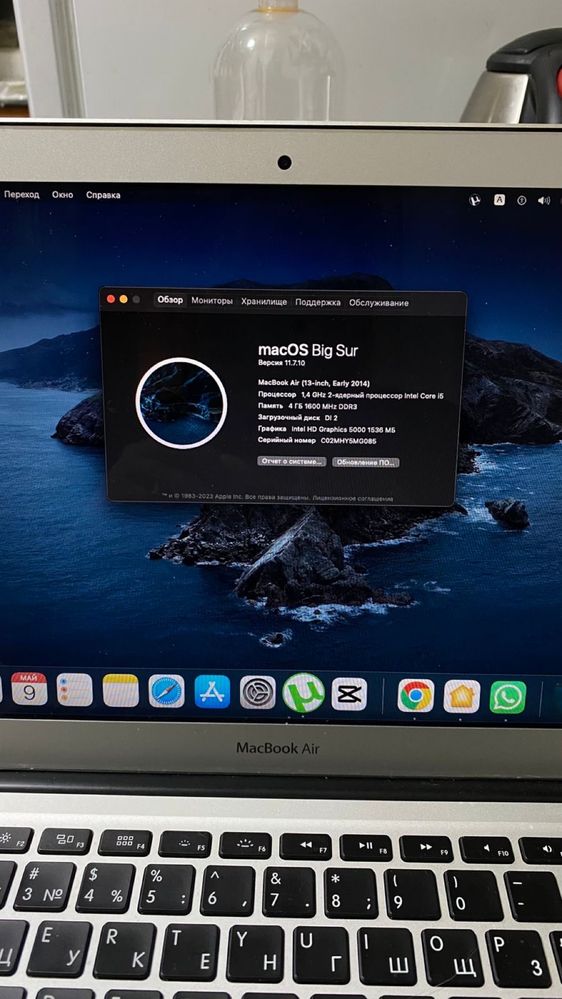Switch to the Хранилище tab
This screenshot has width=562, height=999.
[x=264, y=302]
